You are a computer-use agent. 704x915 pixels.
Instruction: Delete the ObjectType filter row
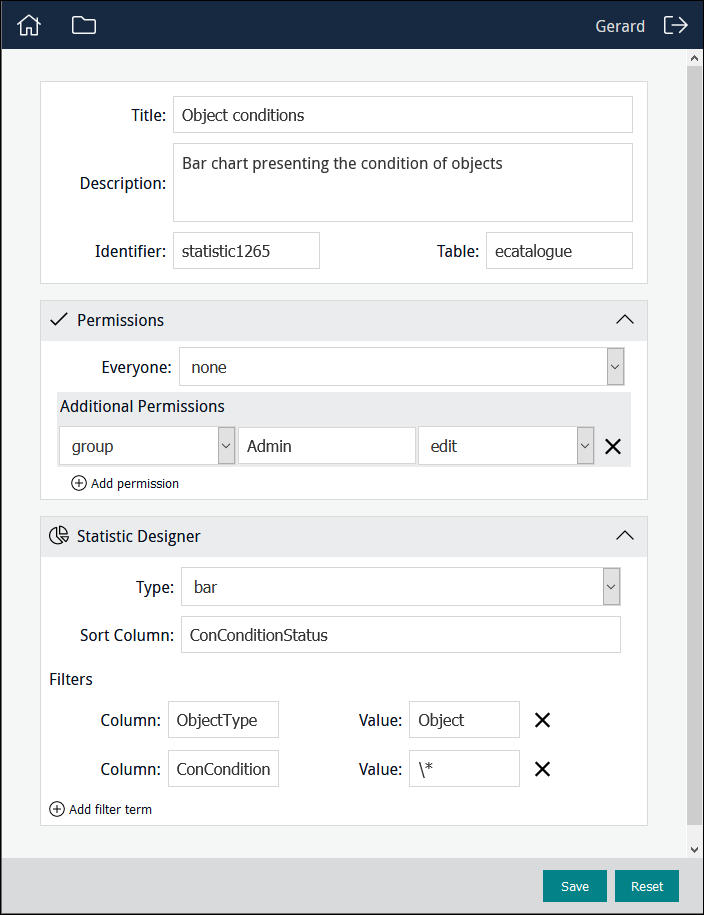coord(542,720)
